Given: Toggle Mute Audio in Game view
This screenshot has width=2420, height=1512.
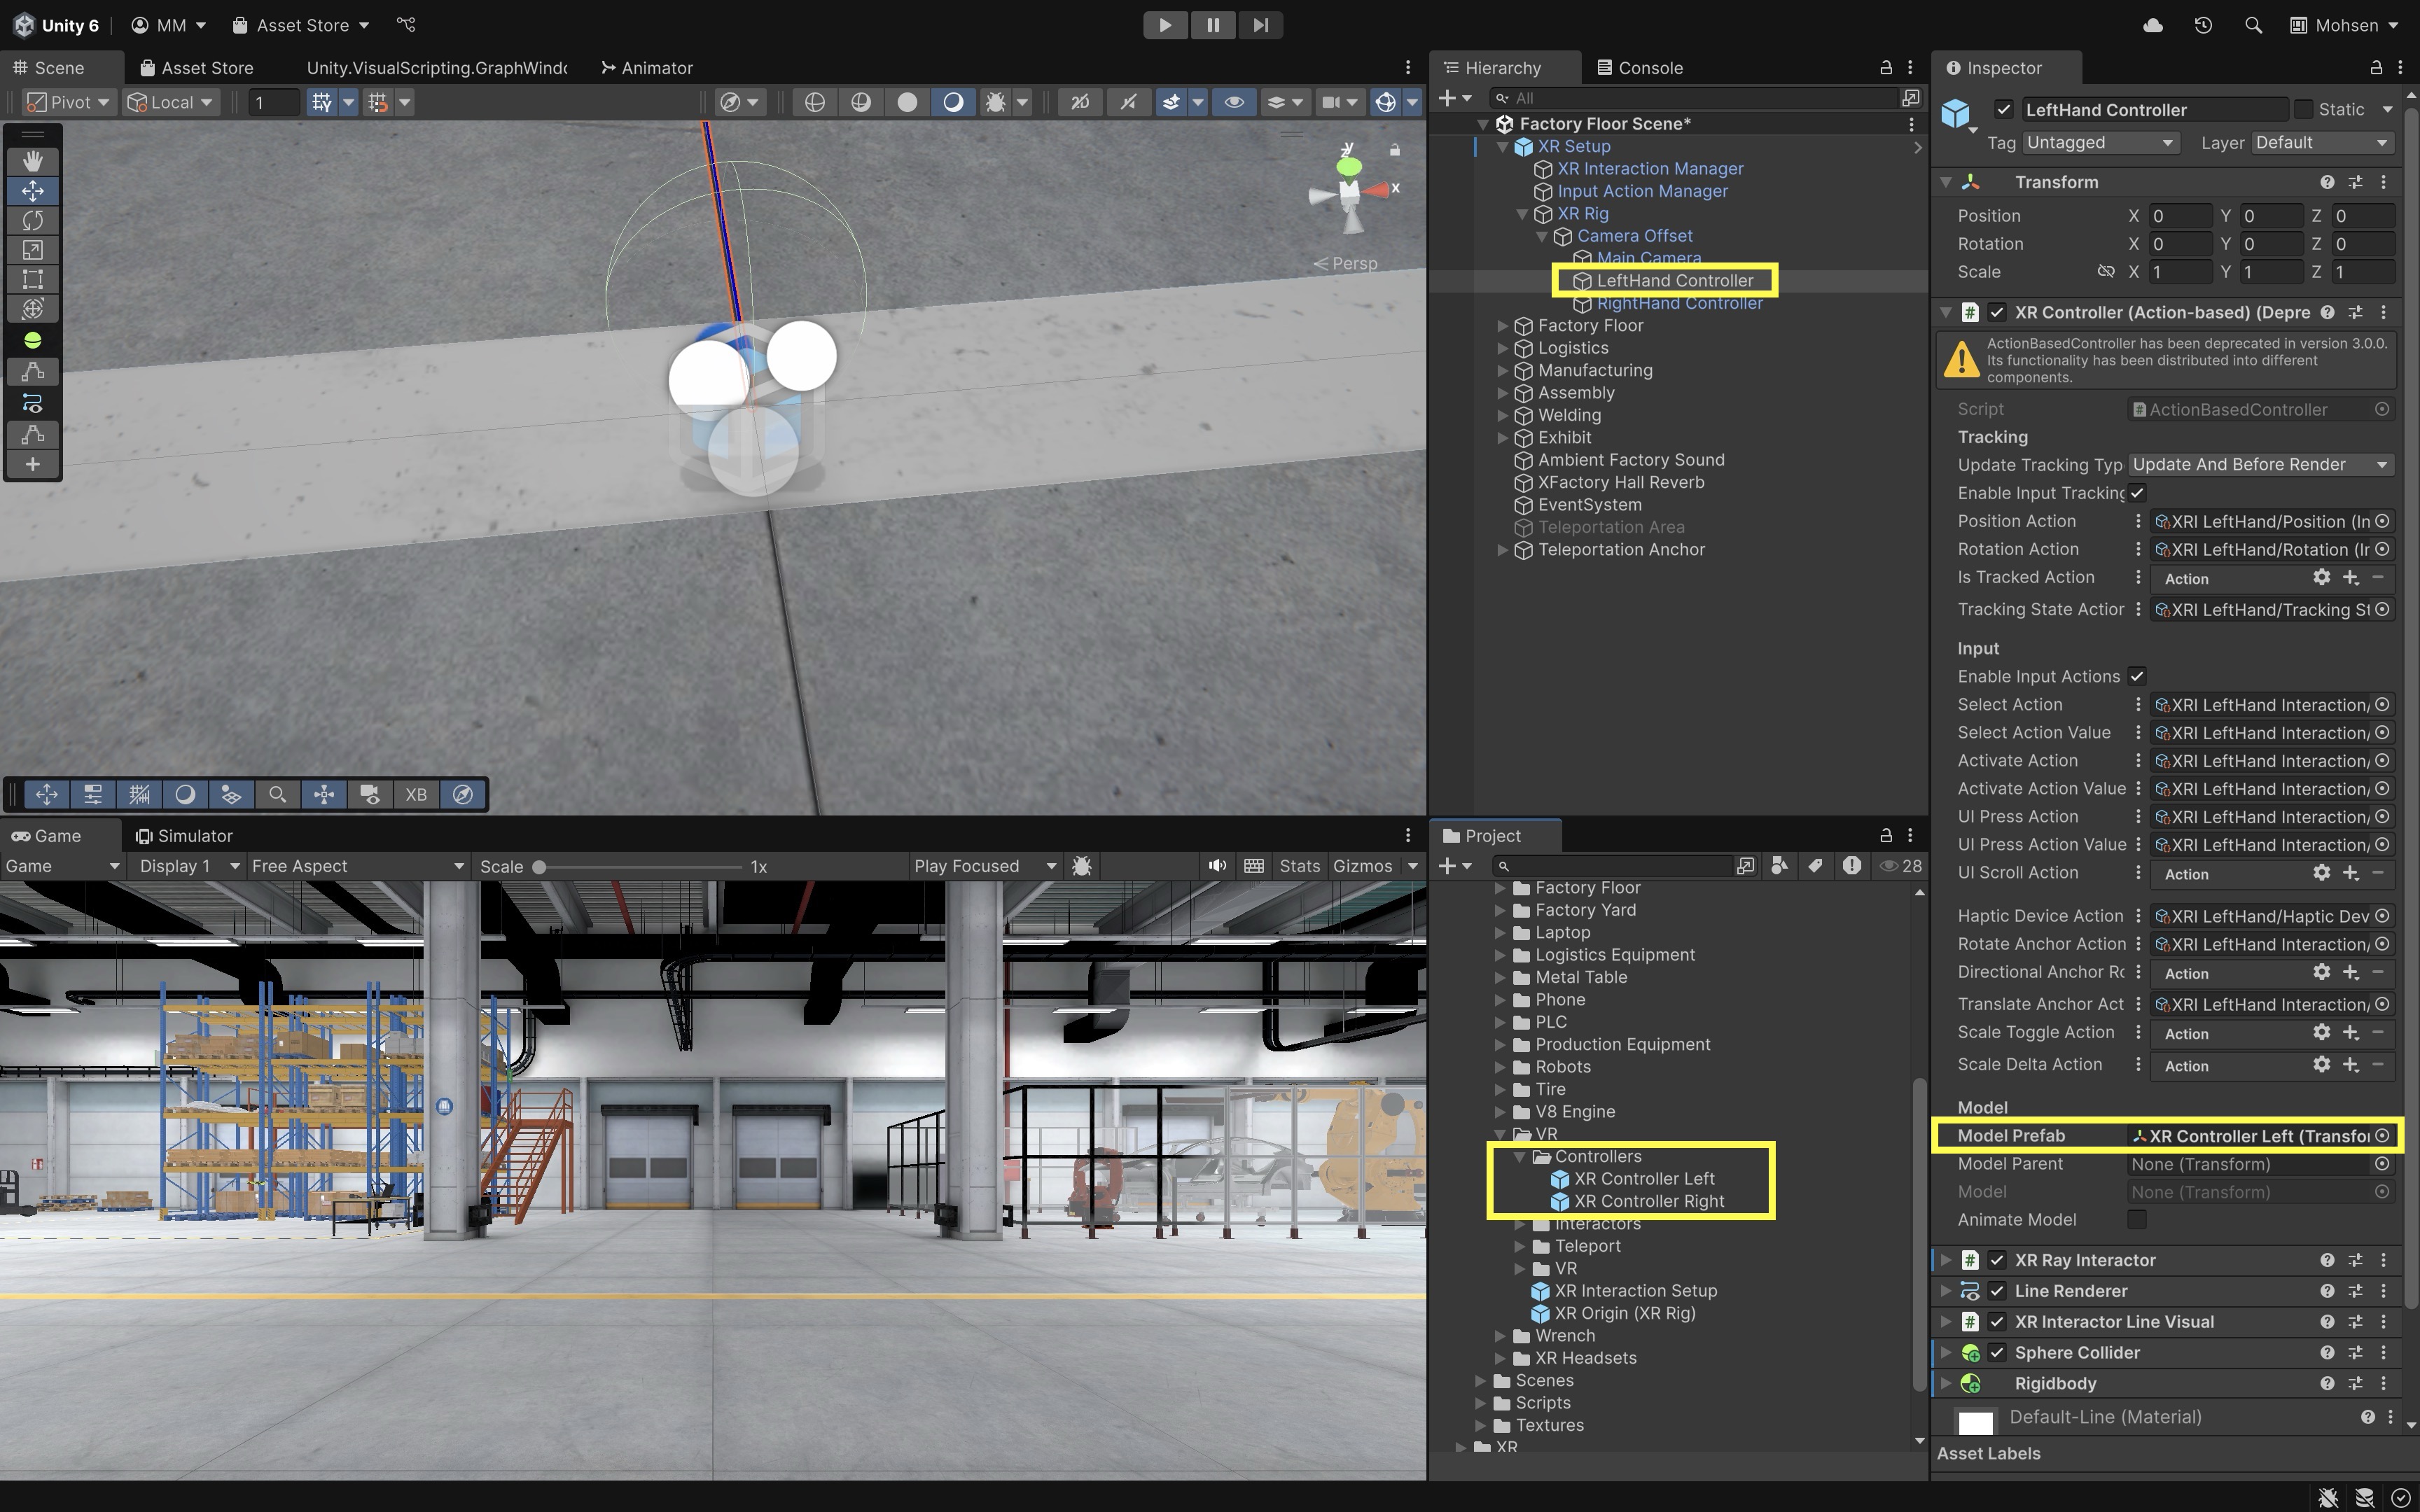Looking at the screenshot, I should click(1217, 866).
